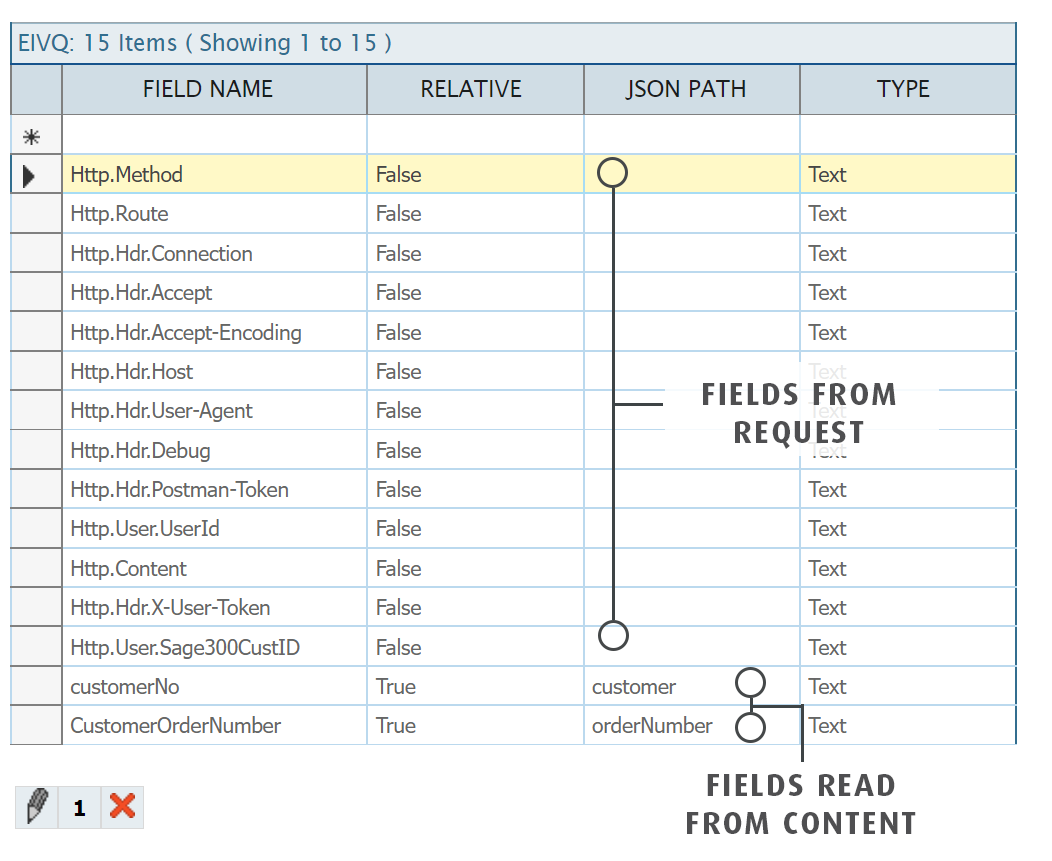Click the True value for customerNo
Image resolution: width=1052 pixels, height=861 pixels.
[x=396, y=687]
